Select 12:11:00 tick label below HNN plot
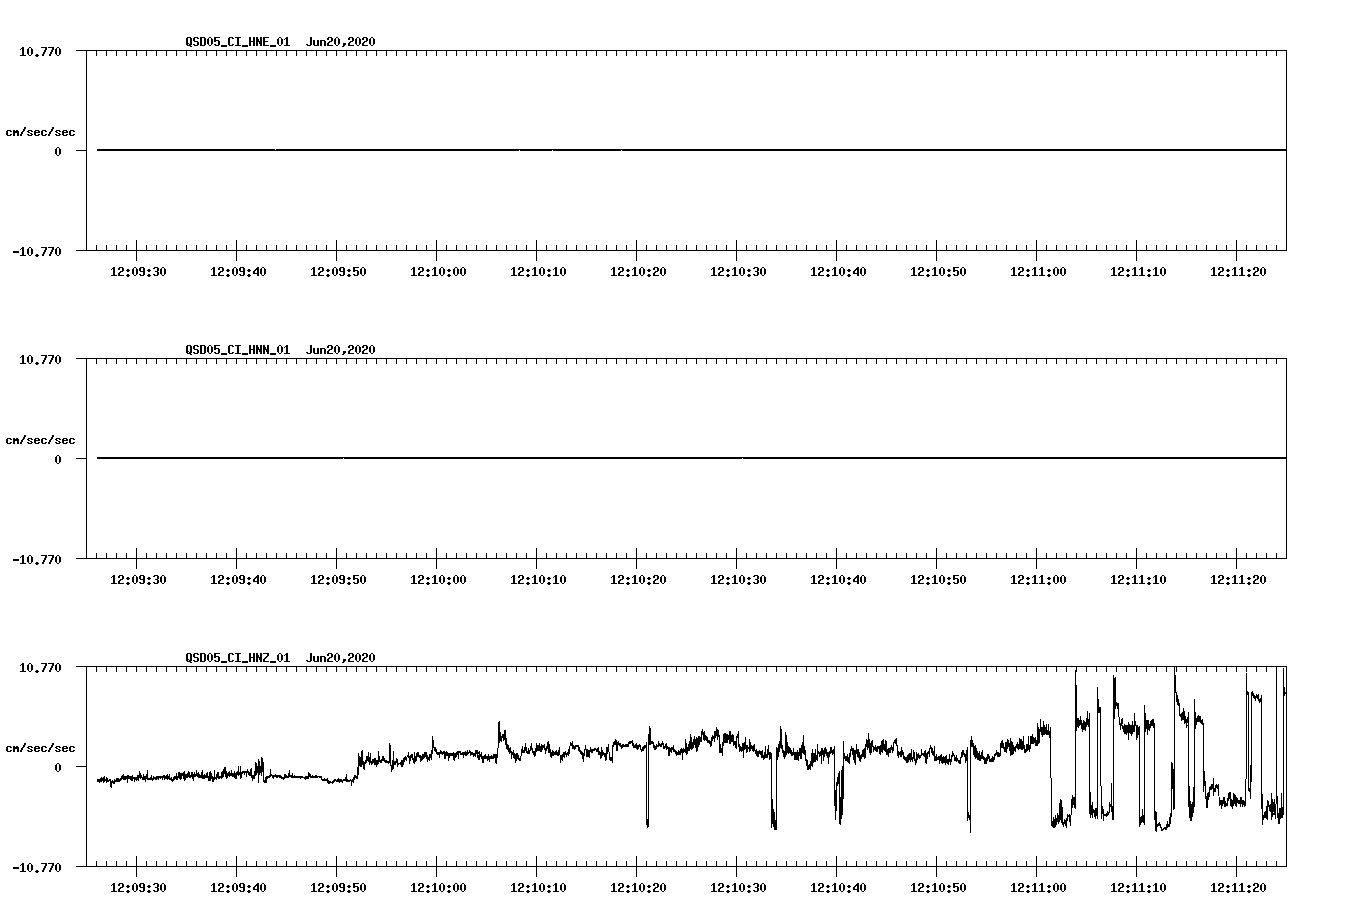Viewport: 1358px width, 924px height. click(1038, 580)
